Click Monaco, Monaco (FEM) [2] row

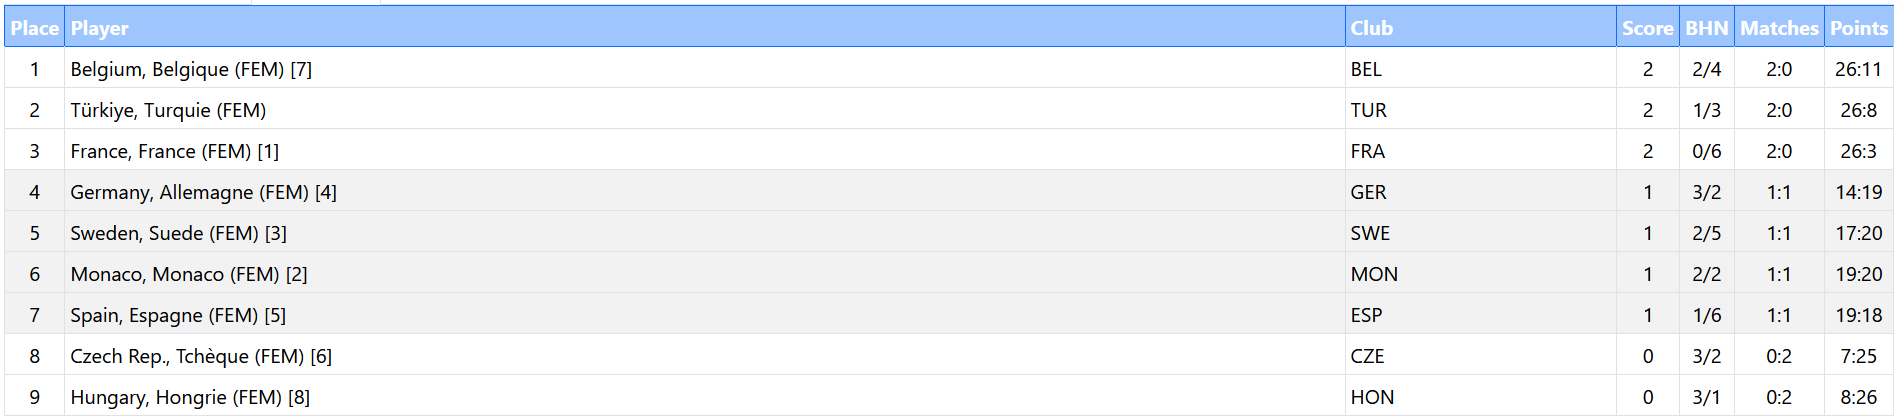(x=189, y=274)
